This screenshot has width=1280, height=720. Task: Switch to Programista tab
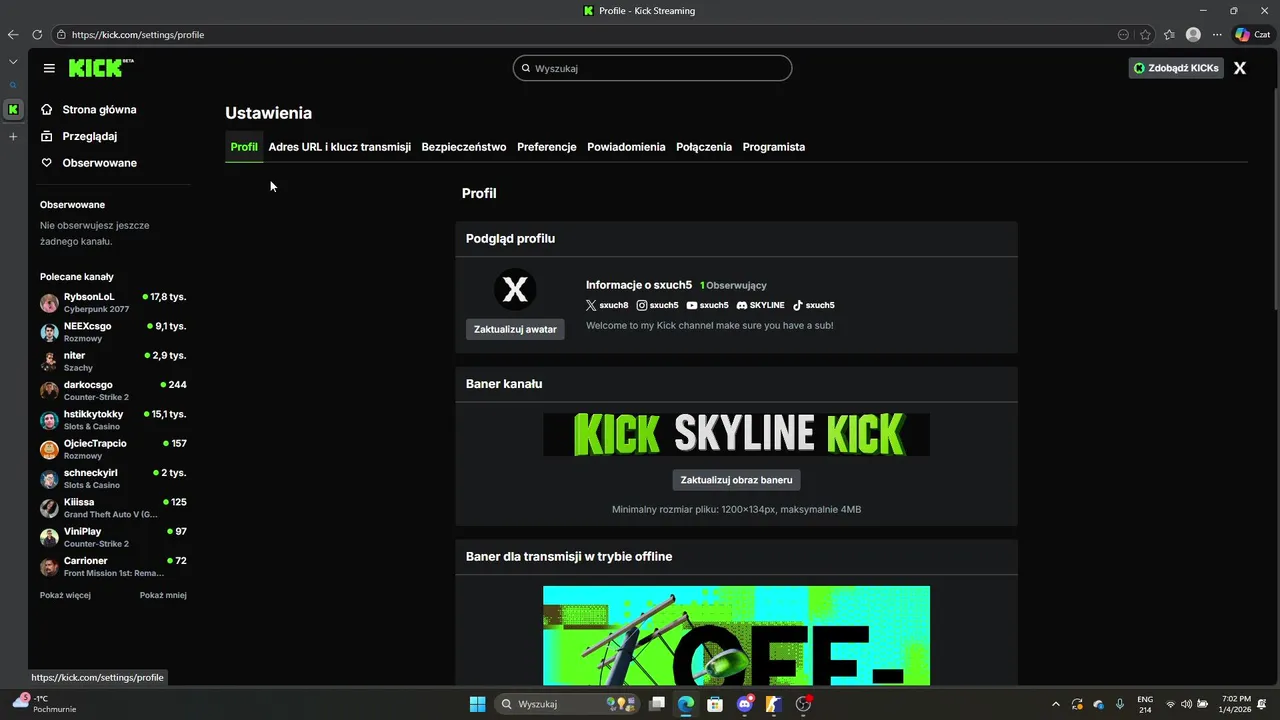pos(774,147)
